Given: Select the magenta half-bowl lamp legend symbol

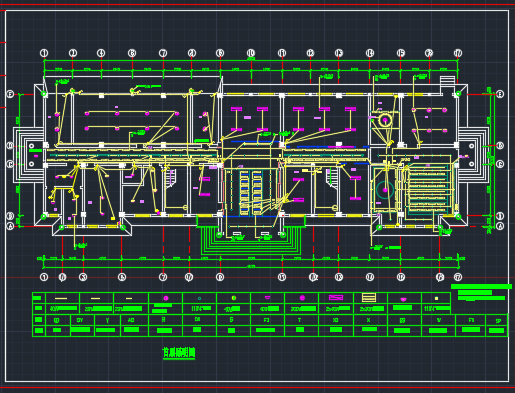Looking at the screenshot, I should click(267, 297).
